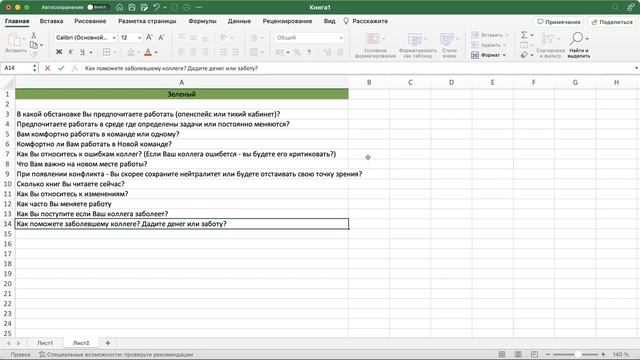640x360 pixels.
Task: Click the Примечания button
Action: [x=558, y=22]
